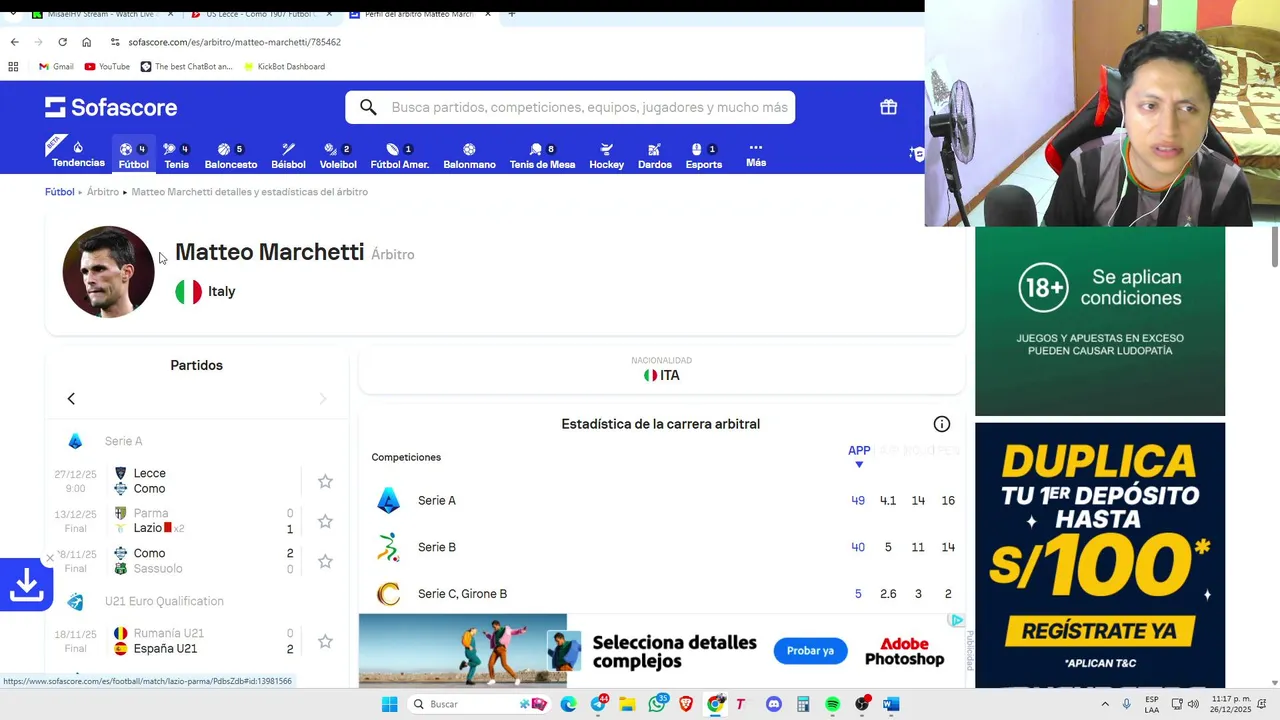Viewport: 1280px width, 720px height.
Task: Click the Fútbol breadcrumb link
Action: 60,192
